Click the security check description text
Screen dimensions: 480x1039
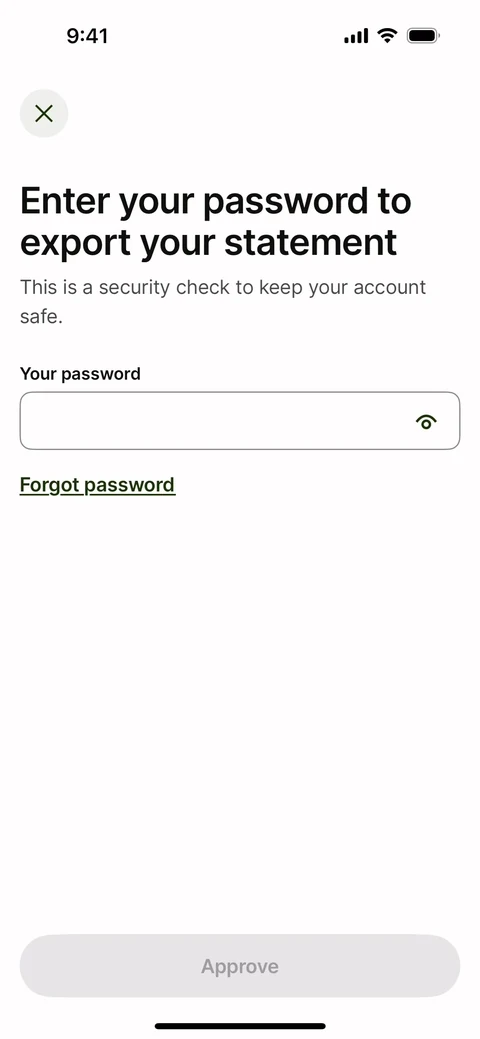(x=223, y=302)
